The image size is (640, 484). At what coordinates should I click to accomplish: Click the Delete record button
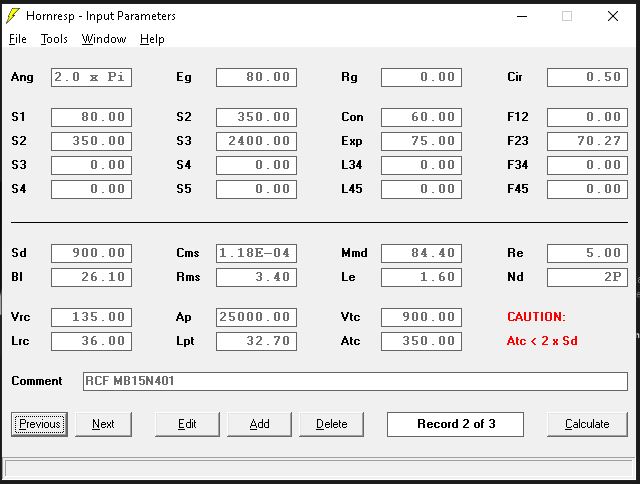(x=331, y=424)
